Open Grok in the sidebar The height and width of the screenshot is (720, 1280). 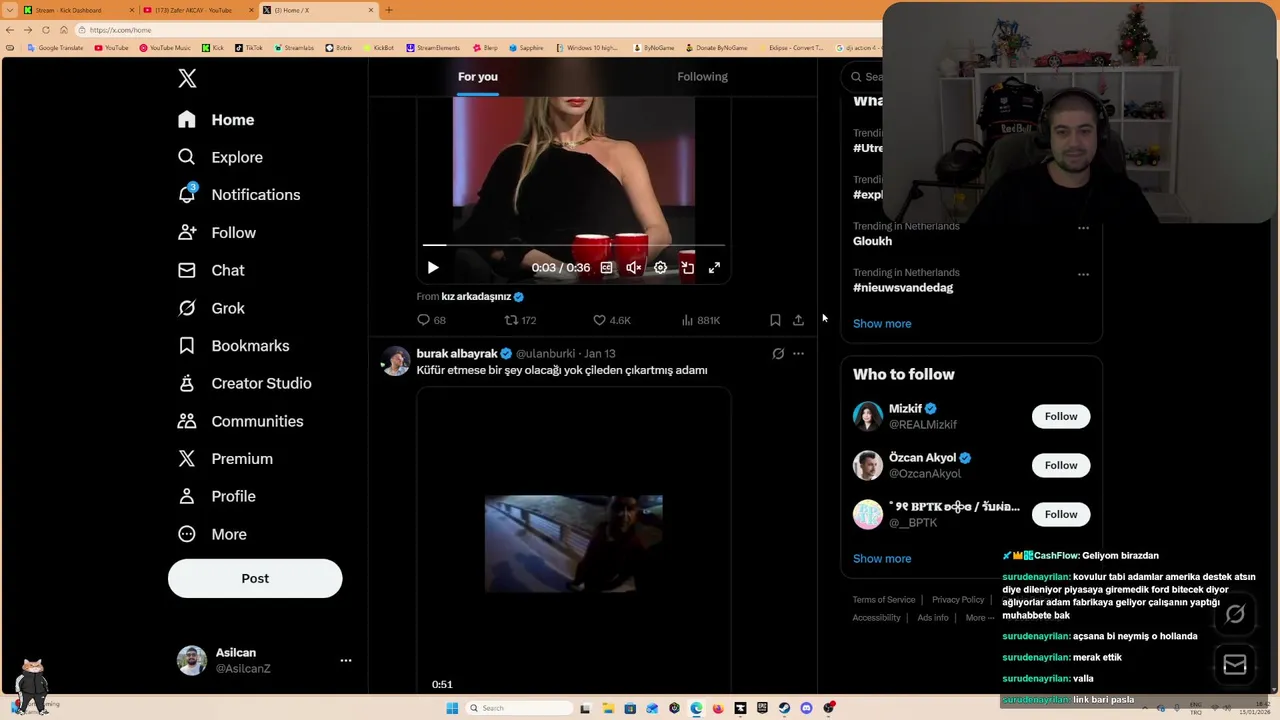point(210,308)
